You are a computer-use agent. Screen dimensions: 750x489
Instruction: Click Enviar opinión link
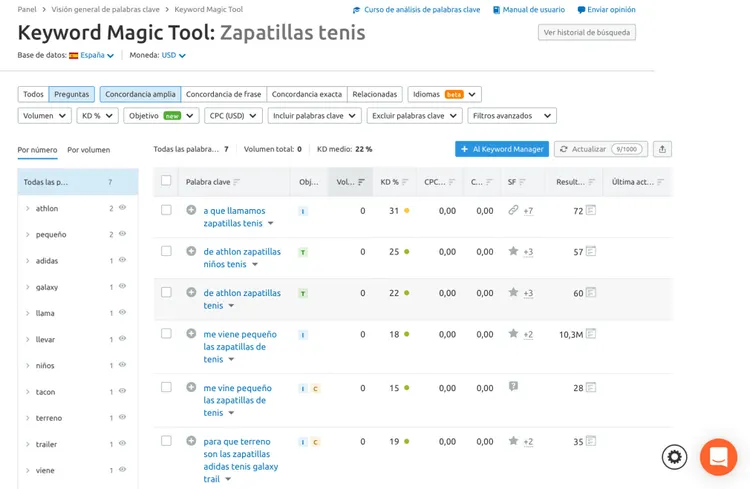[x=607, y=10]
